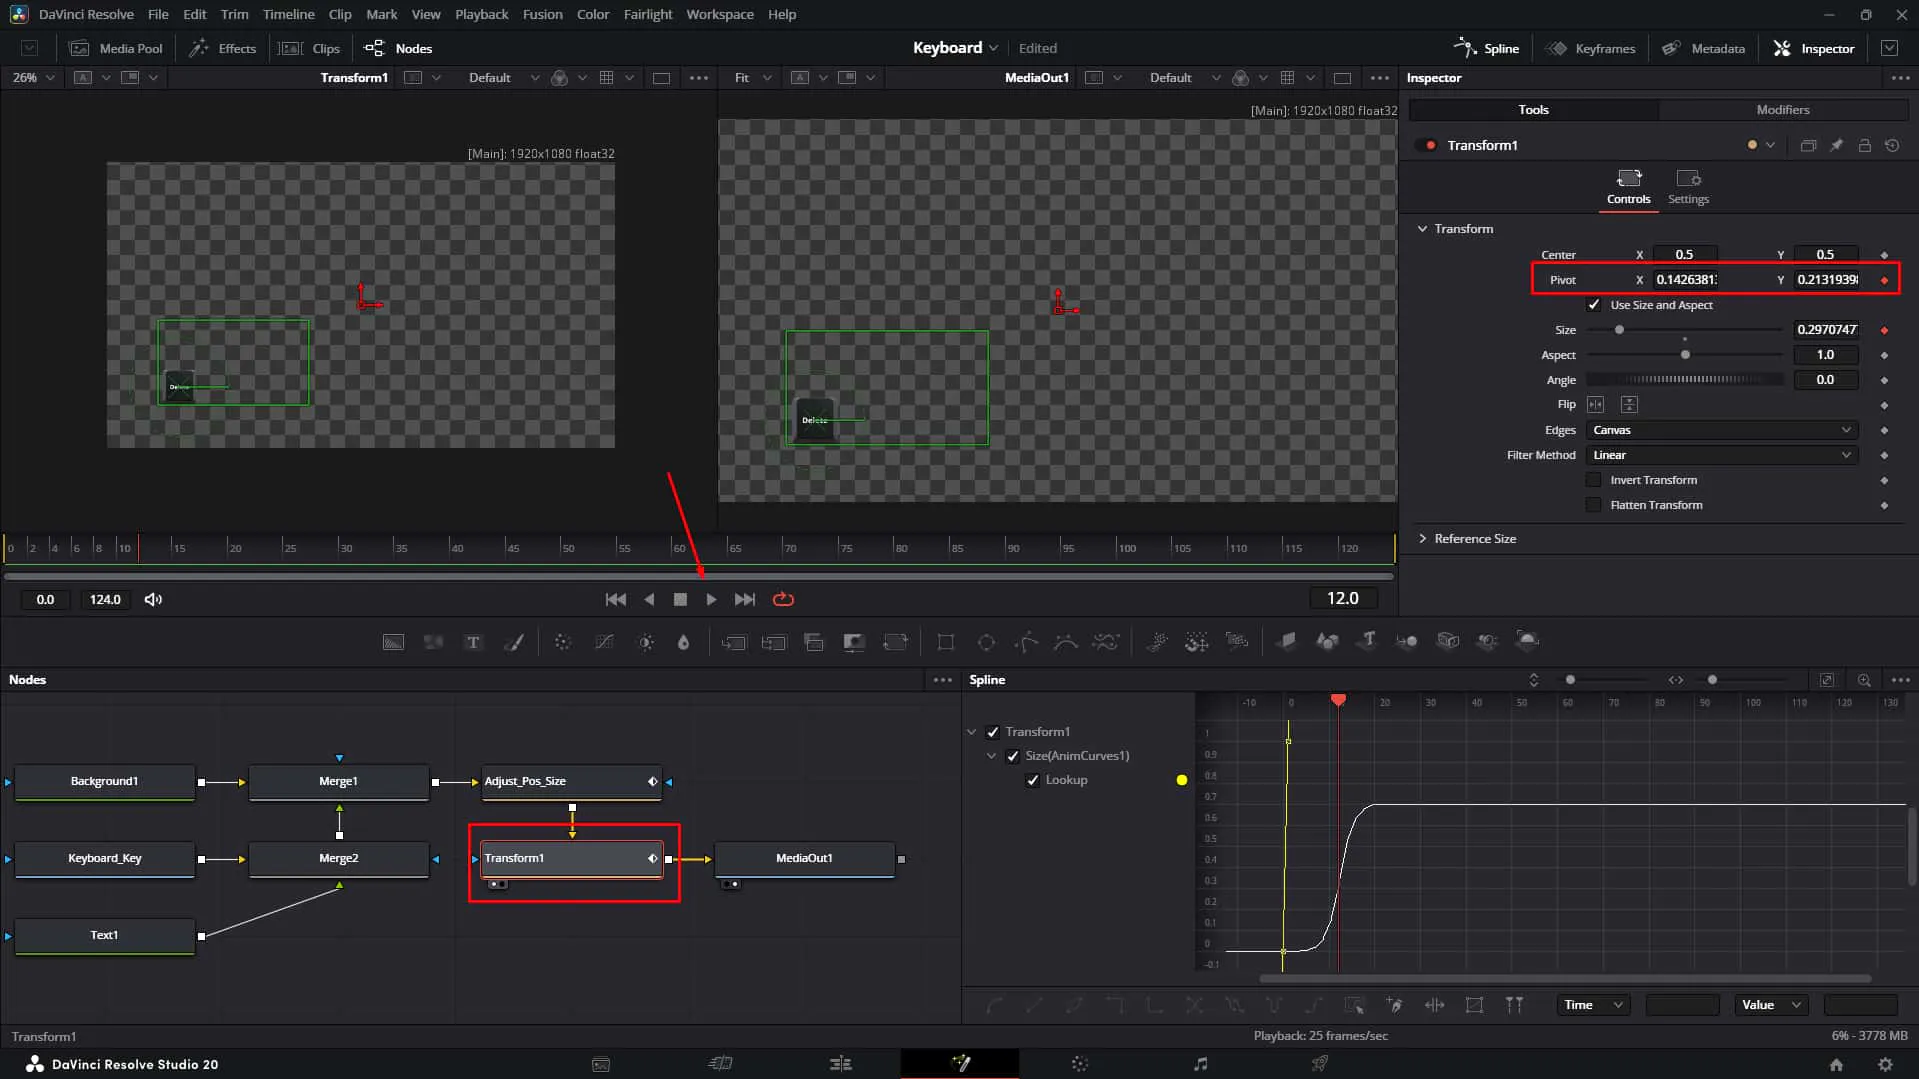Add a Shape 3D tool from the toolbar

(1327, 642)
